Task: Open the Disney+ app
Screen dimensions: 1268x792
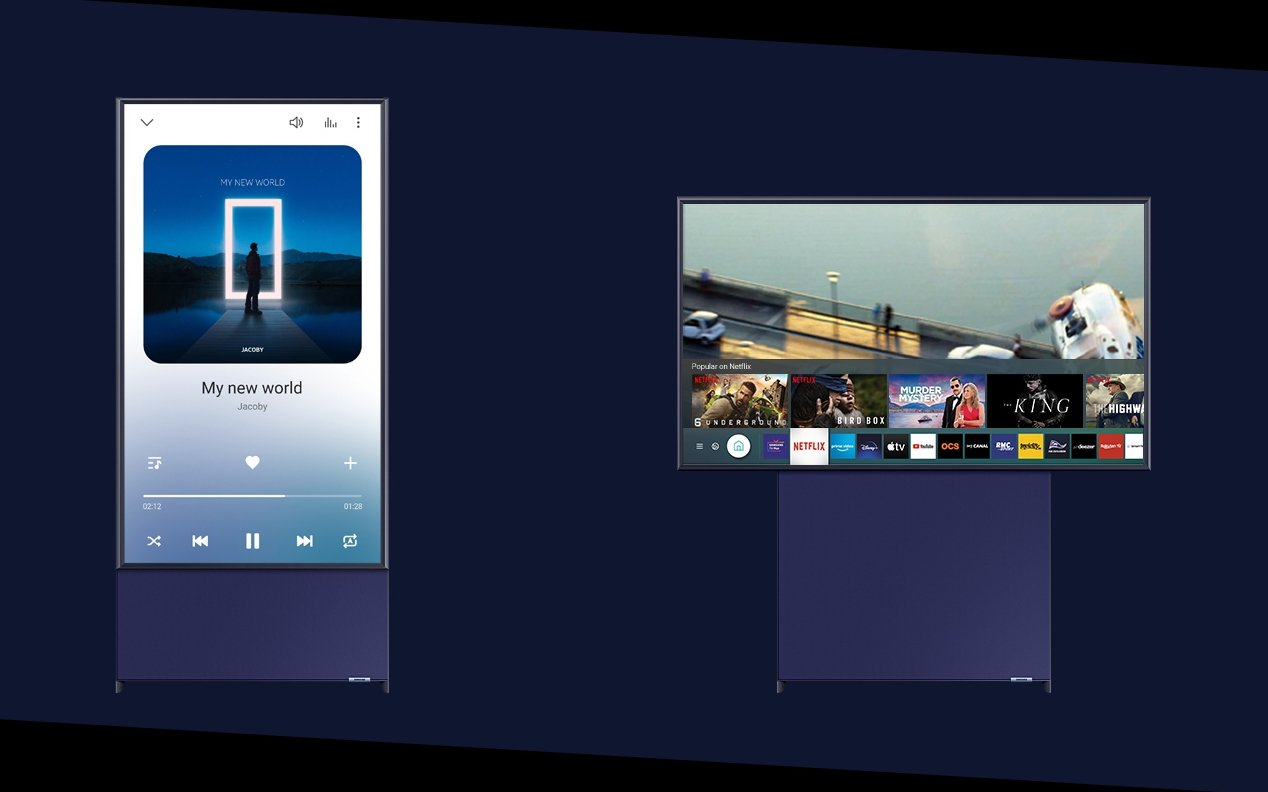Action: (x=869, y=446)
